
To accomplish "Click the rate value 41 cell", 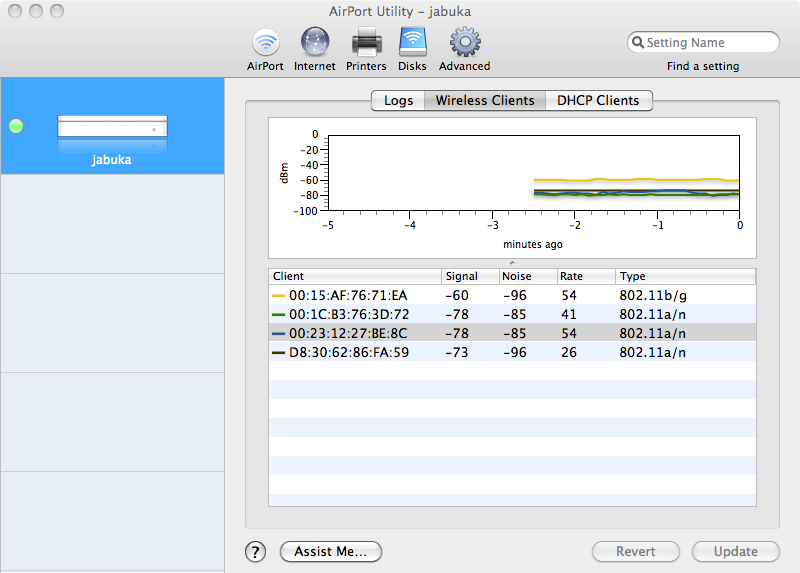I will pyautogui.click(x=569, y=314).
